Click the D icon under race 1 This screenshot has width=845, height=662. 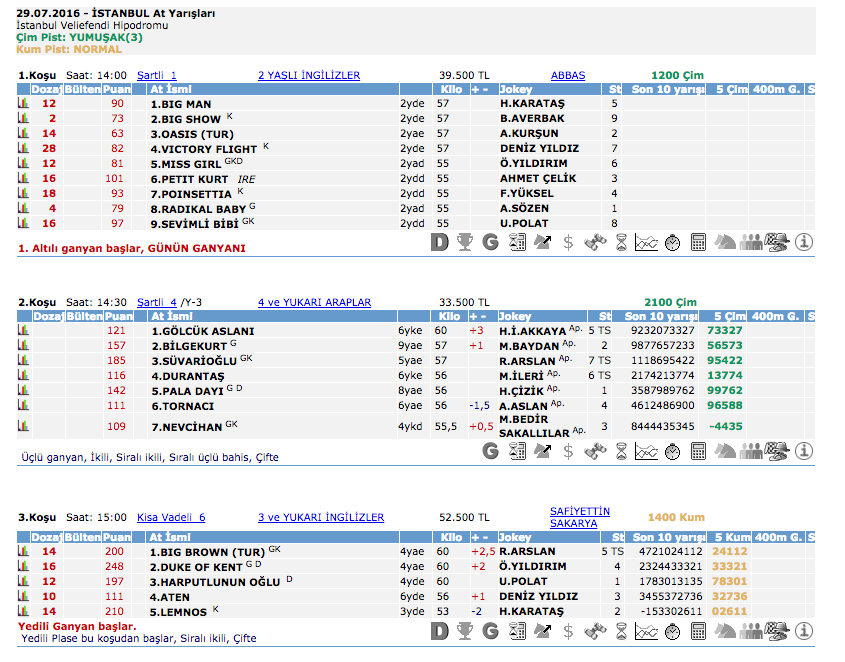point(439,241)
